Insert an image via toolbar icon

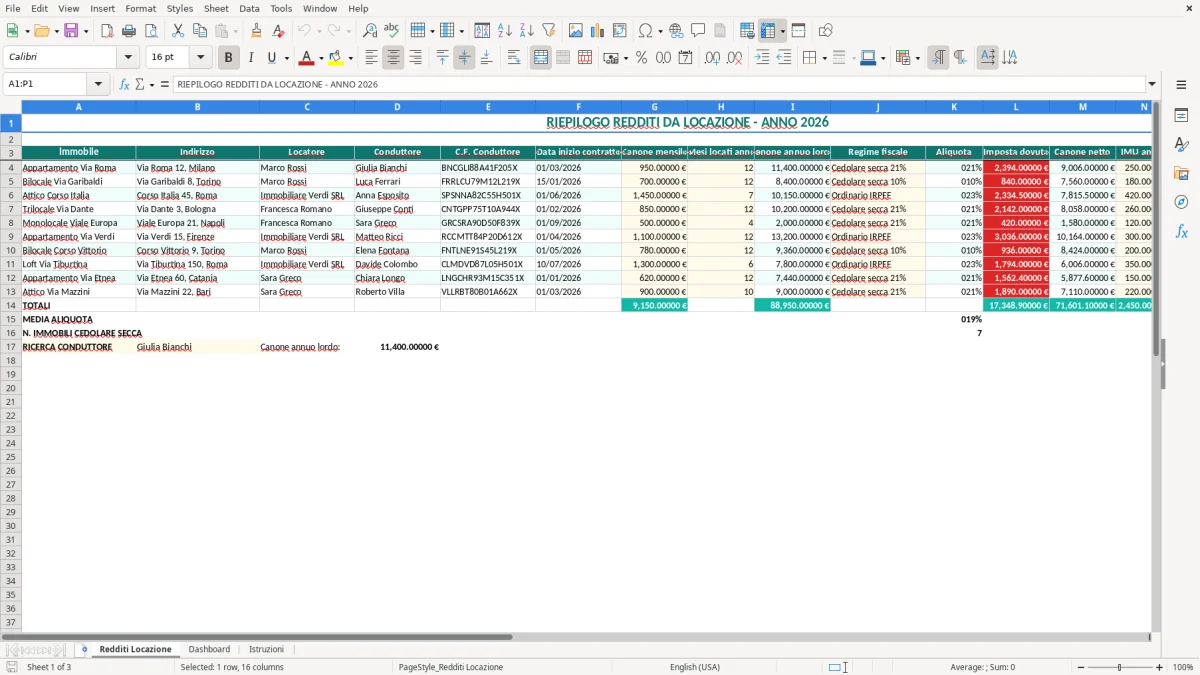(576, 31)
